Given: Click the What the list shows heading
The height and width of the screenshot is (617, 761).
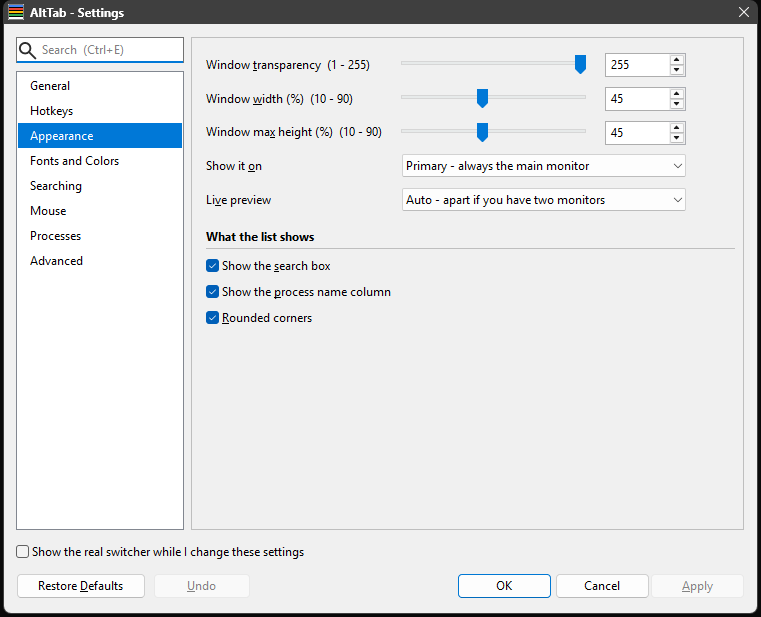Looking at the screenshot, I should 260,237.
